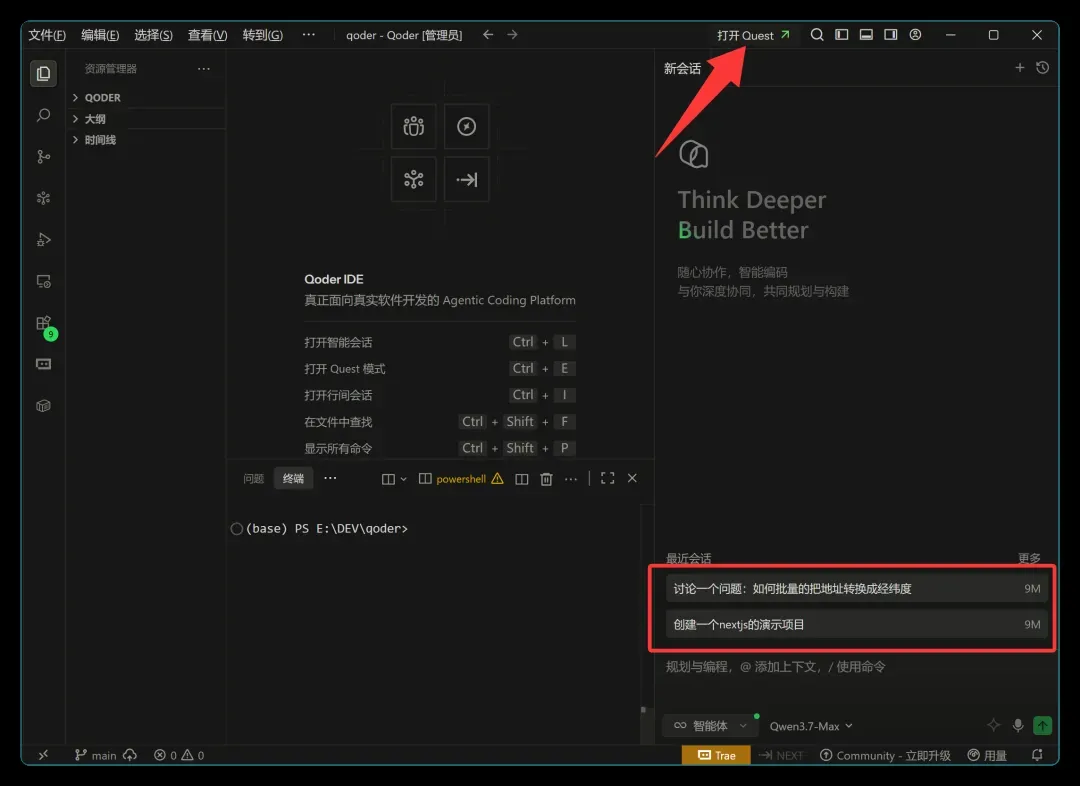Screen dimensions: 1080x786
Task: Split the terminal with split icon
Action: click(522, 479)
